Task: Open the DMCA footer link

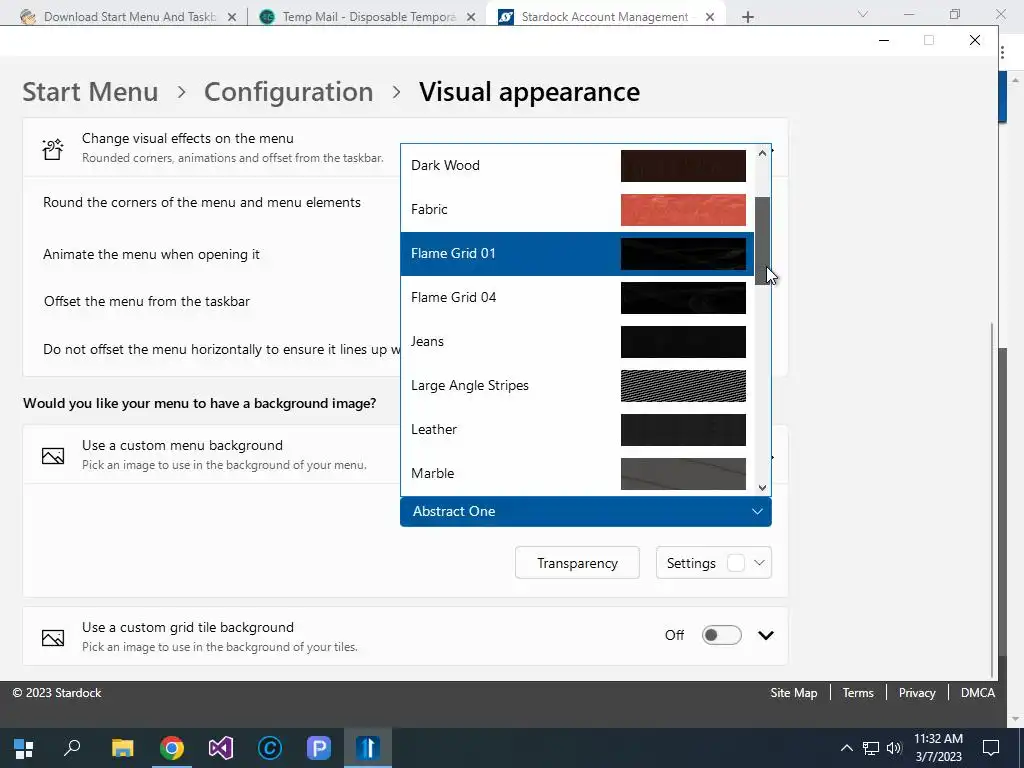Action: 978,693
